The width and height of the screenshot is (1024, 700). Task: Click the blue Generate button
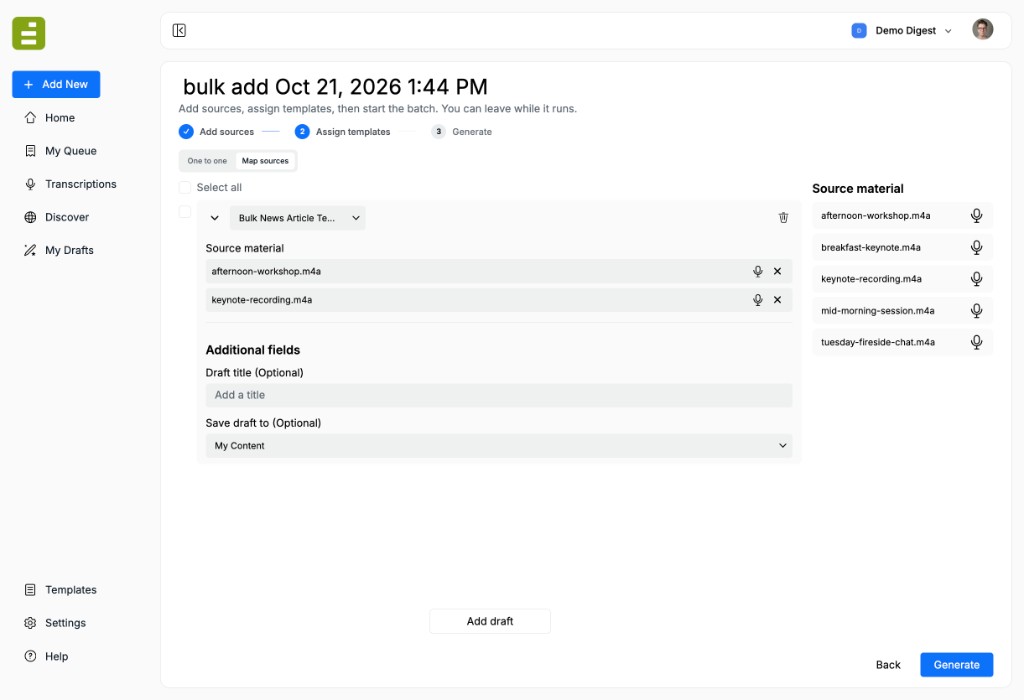pos(956,665)
